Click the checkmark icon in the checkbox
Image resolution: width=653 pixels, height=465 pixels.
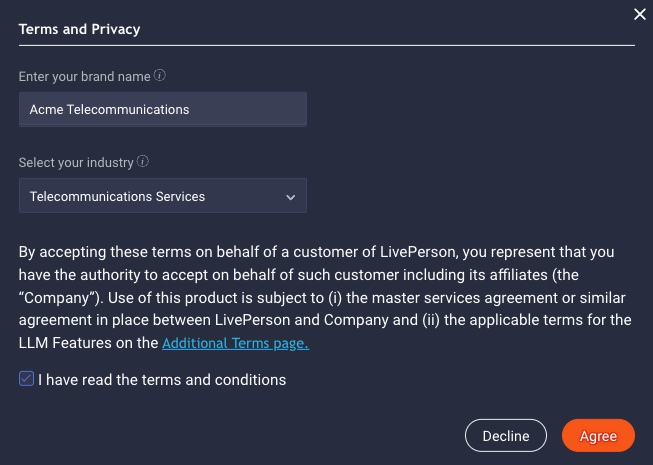[x=26, y=379]
